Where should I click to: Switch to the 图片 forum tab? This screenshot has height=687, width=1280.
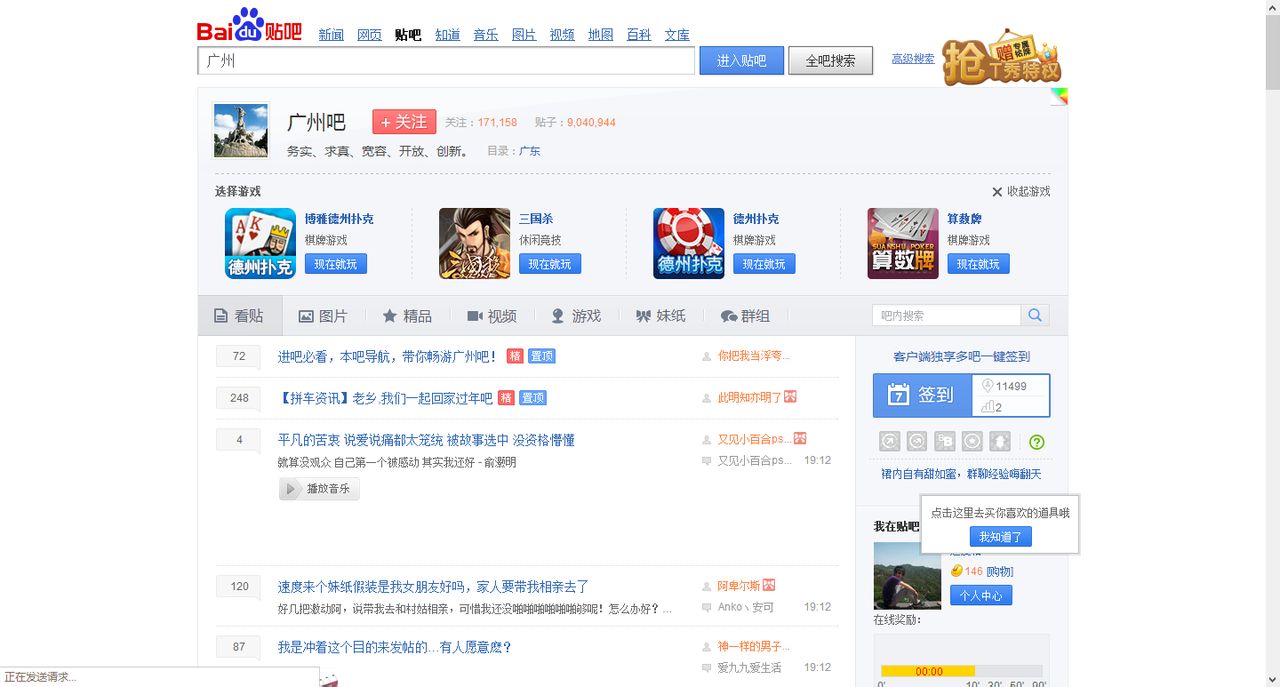click(x=323, y=316)
